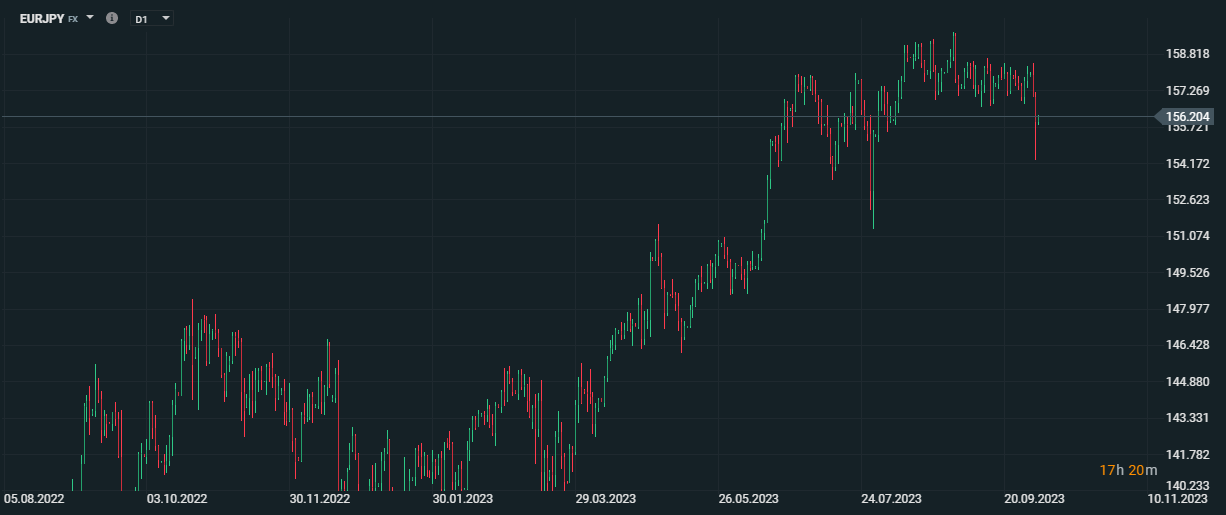Click the FX asset class label
The width and height of the screenshot is (1226, 515).
[73, 19]
